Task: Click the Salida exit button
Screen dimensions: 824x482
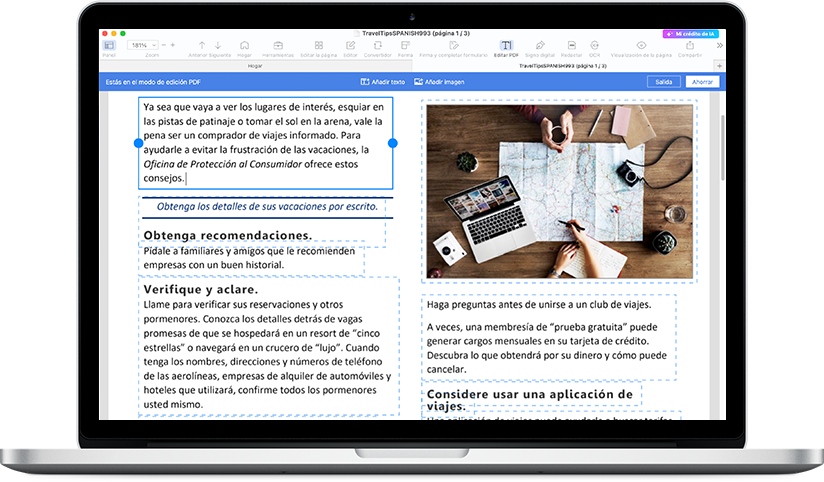Action: (664, 82)
